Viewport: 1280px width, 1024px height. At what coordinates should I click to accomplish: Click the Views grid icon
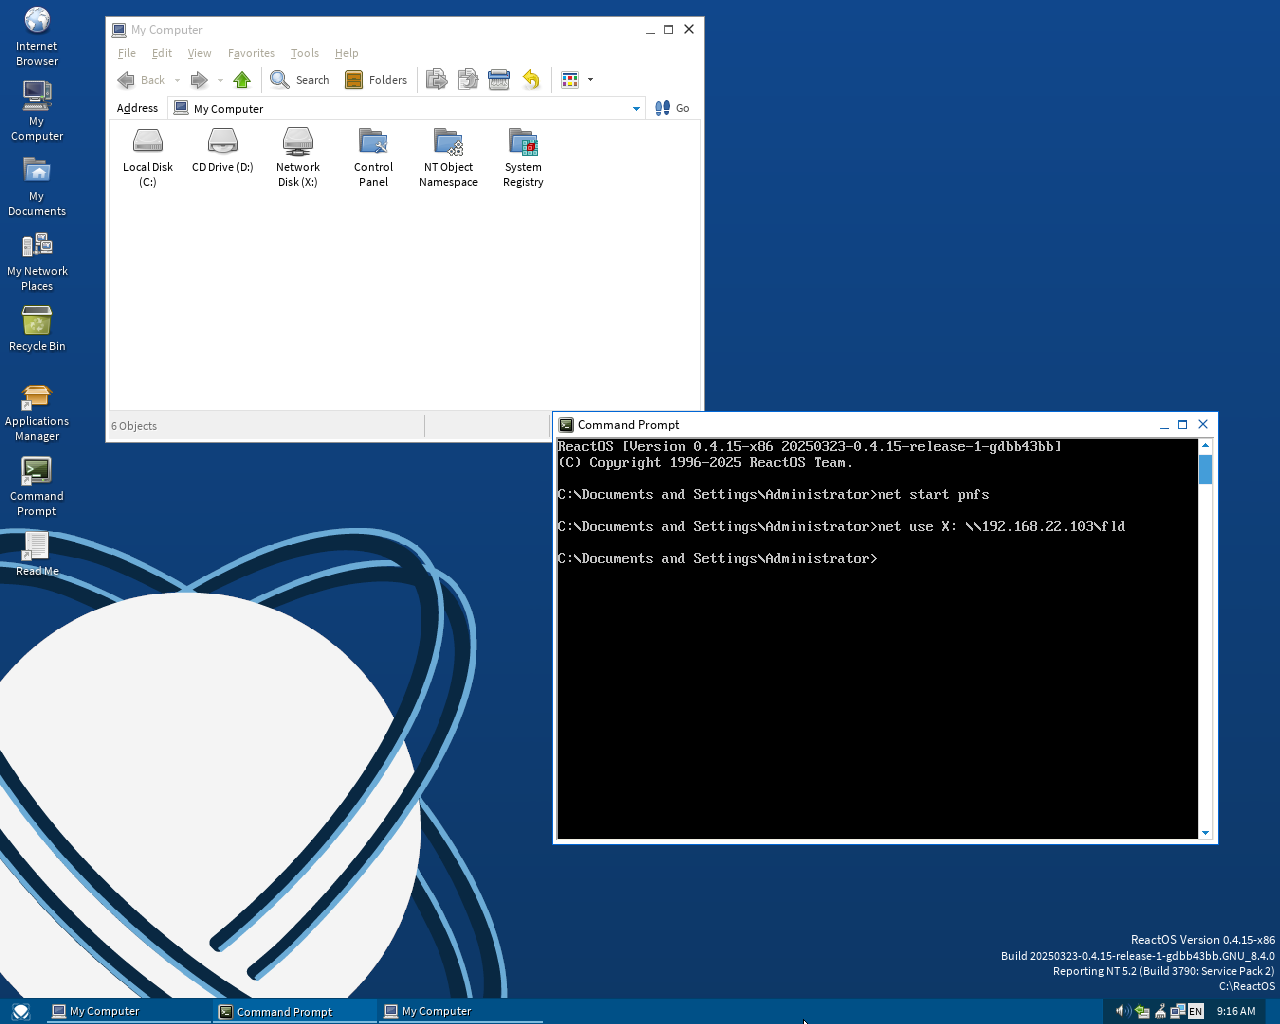(x=570, y=80)
